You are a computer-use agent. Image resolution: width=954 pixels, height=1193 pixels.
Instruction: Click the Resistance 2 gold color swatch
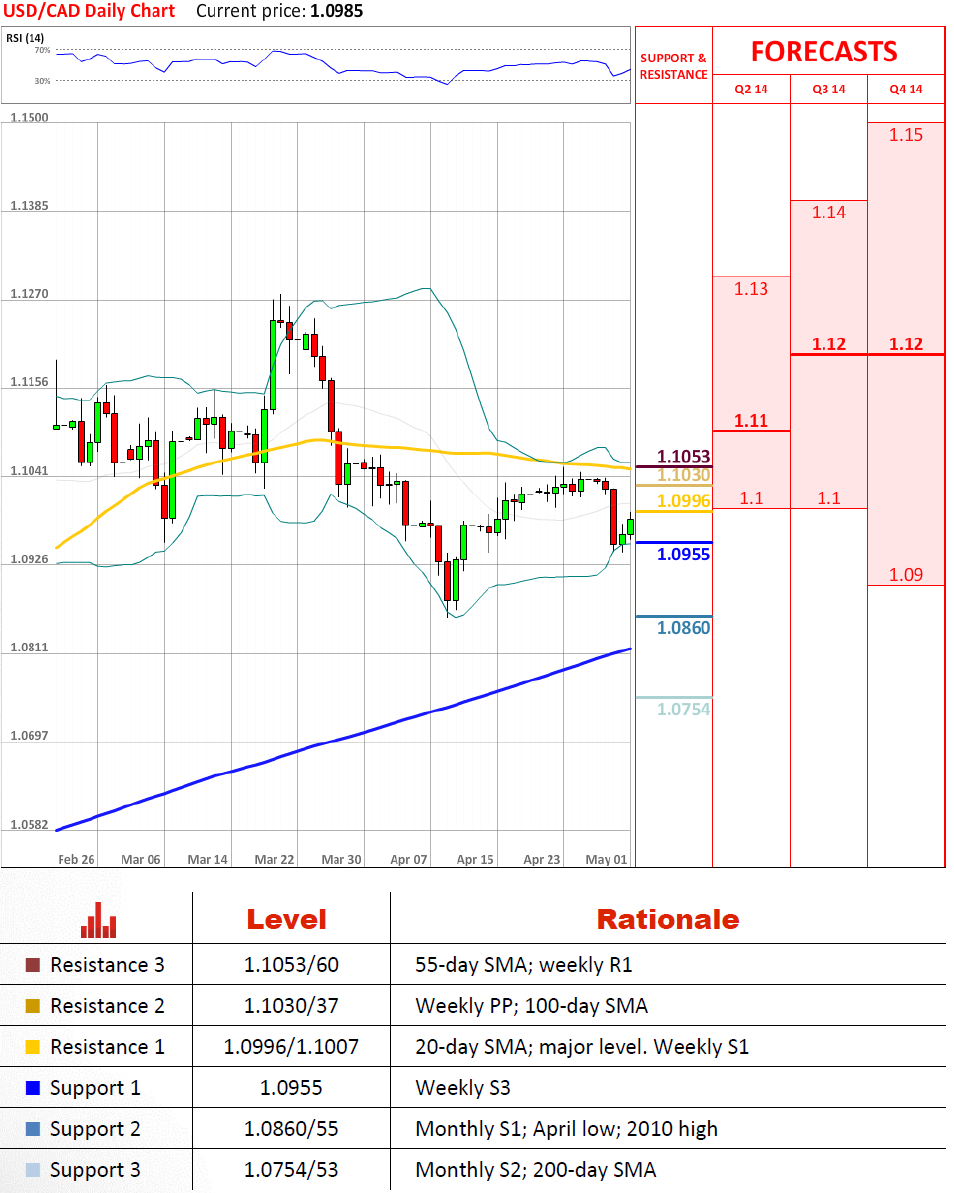[x=33, y=1006]
